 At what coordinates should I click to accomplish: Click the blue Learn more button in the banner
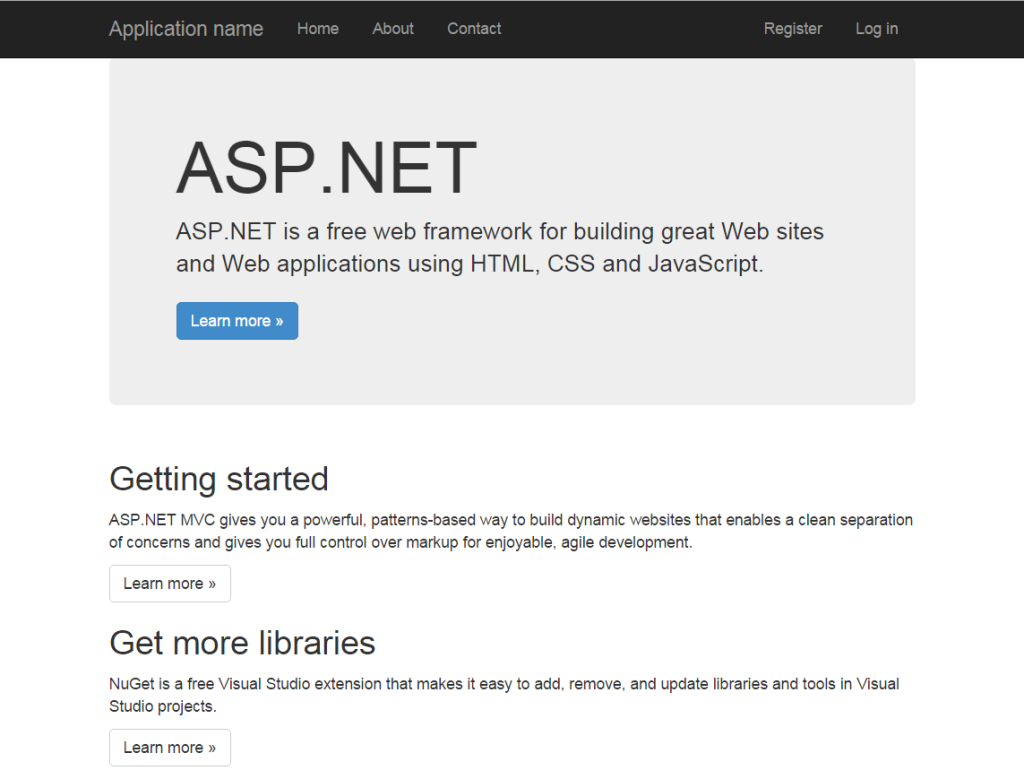click(x=237, y=320)
